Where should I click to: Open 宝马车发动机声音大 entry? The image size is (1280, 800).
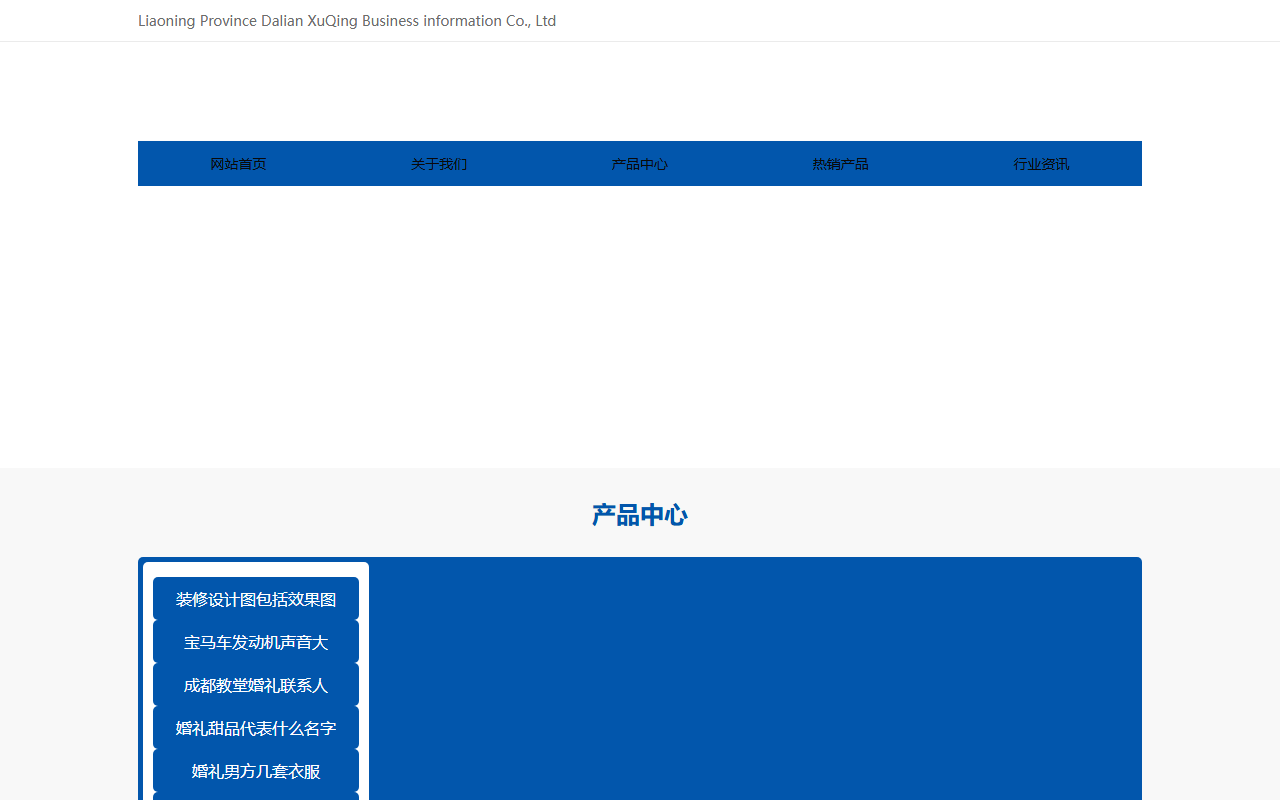point(256,642)
